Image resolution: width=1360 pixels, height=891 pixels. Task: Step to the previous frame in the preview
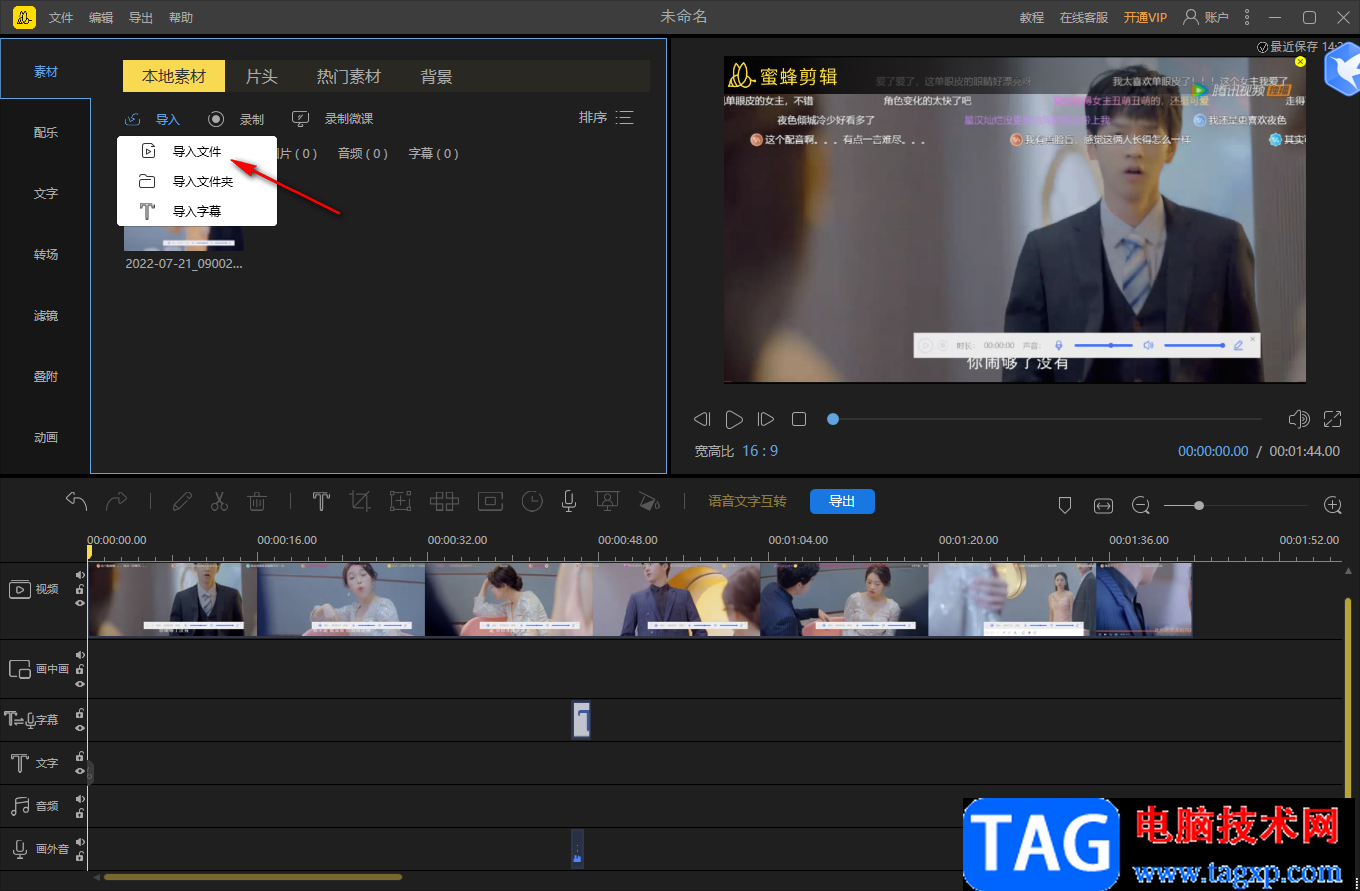tap(702, 419)
